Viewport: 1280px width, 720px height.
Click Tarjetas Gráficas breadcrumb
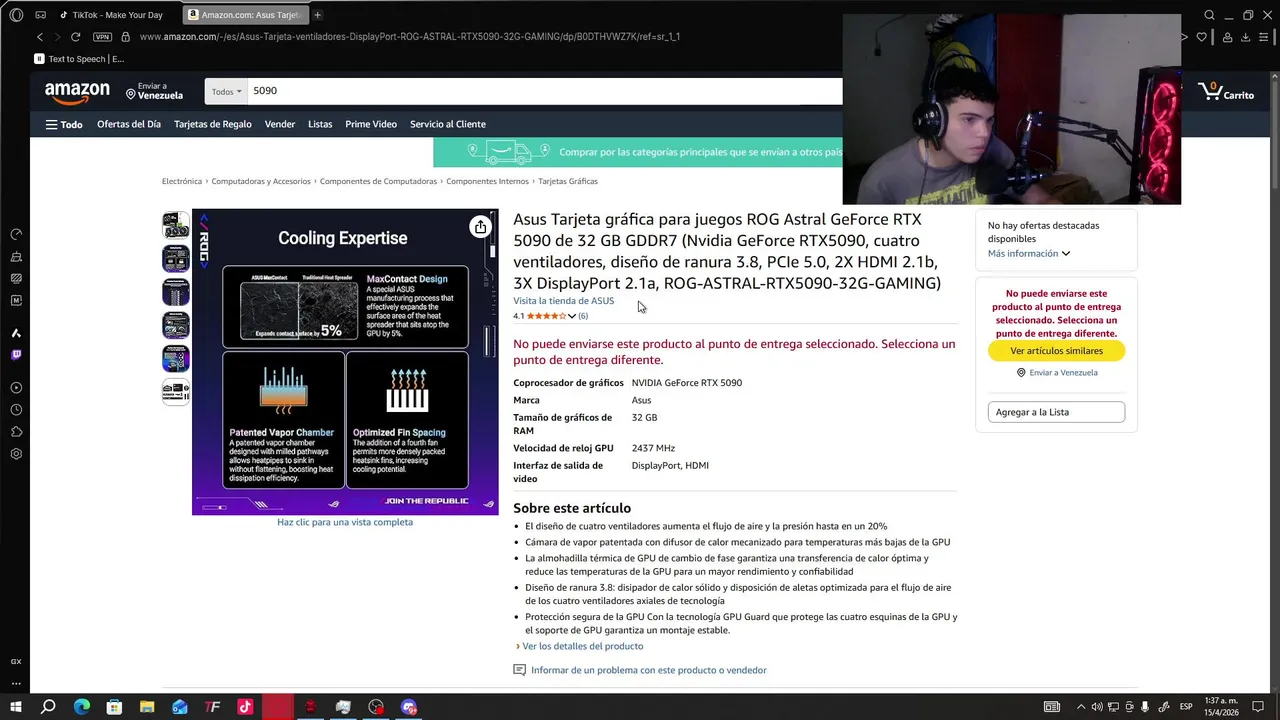pyautogui.click(x=568, y=181)
